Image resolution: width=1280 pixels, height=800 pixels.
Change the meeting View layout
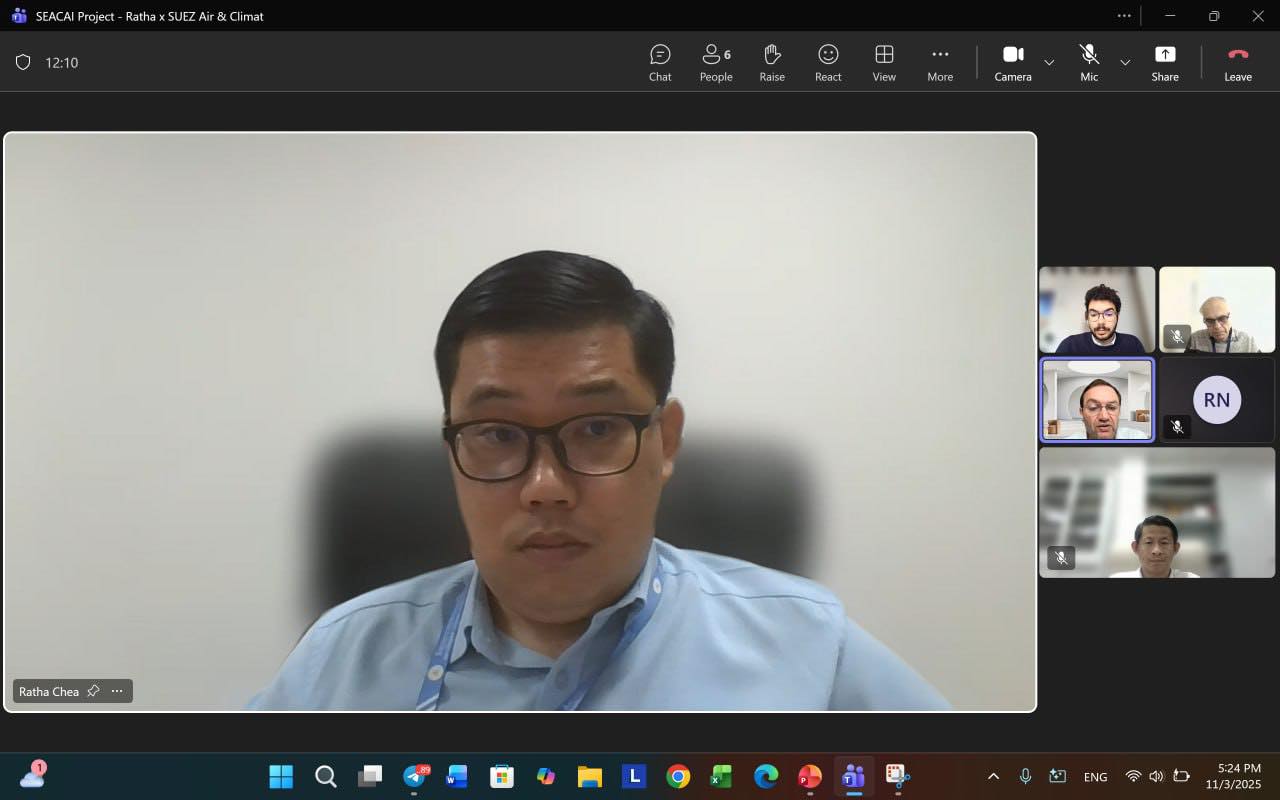click(x=884, y=62)
